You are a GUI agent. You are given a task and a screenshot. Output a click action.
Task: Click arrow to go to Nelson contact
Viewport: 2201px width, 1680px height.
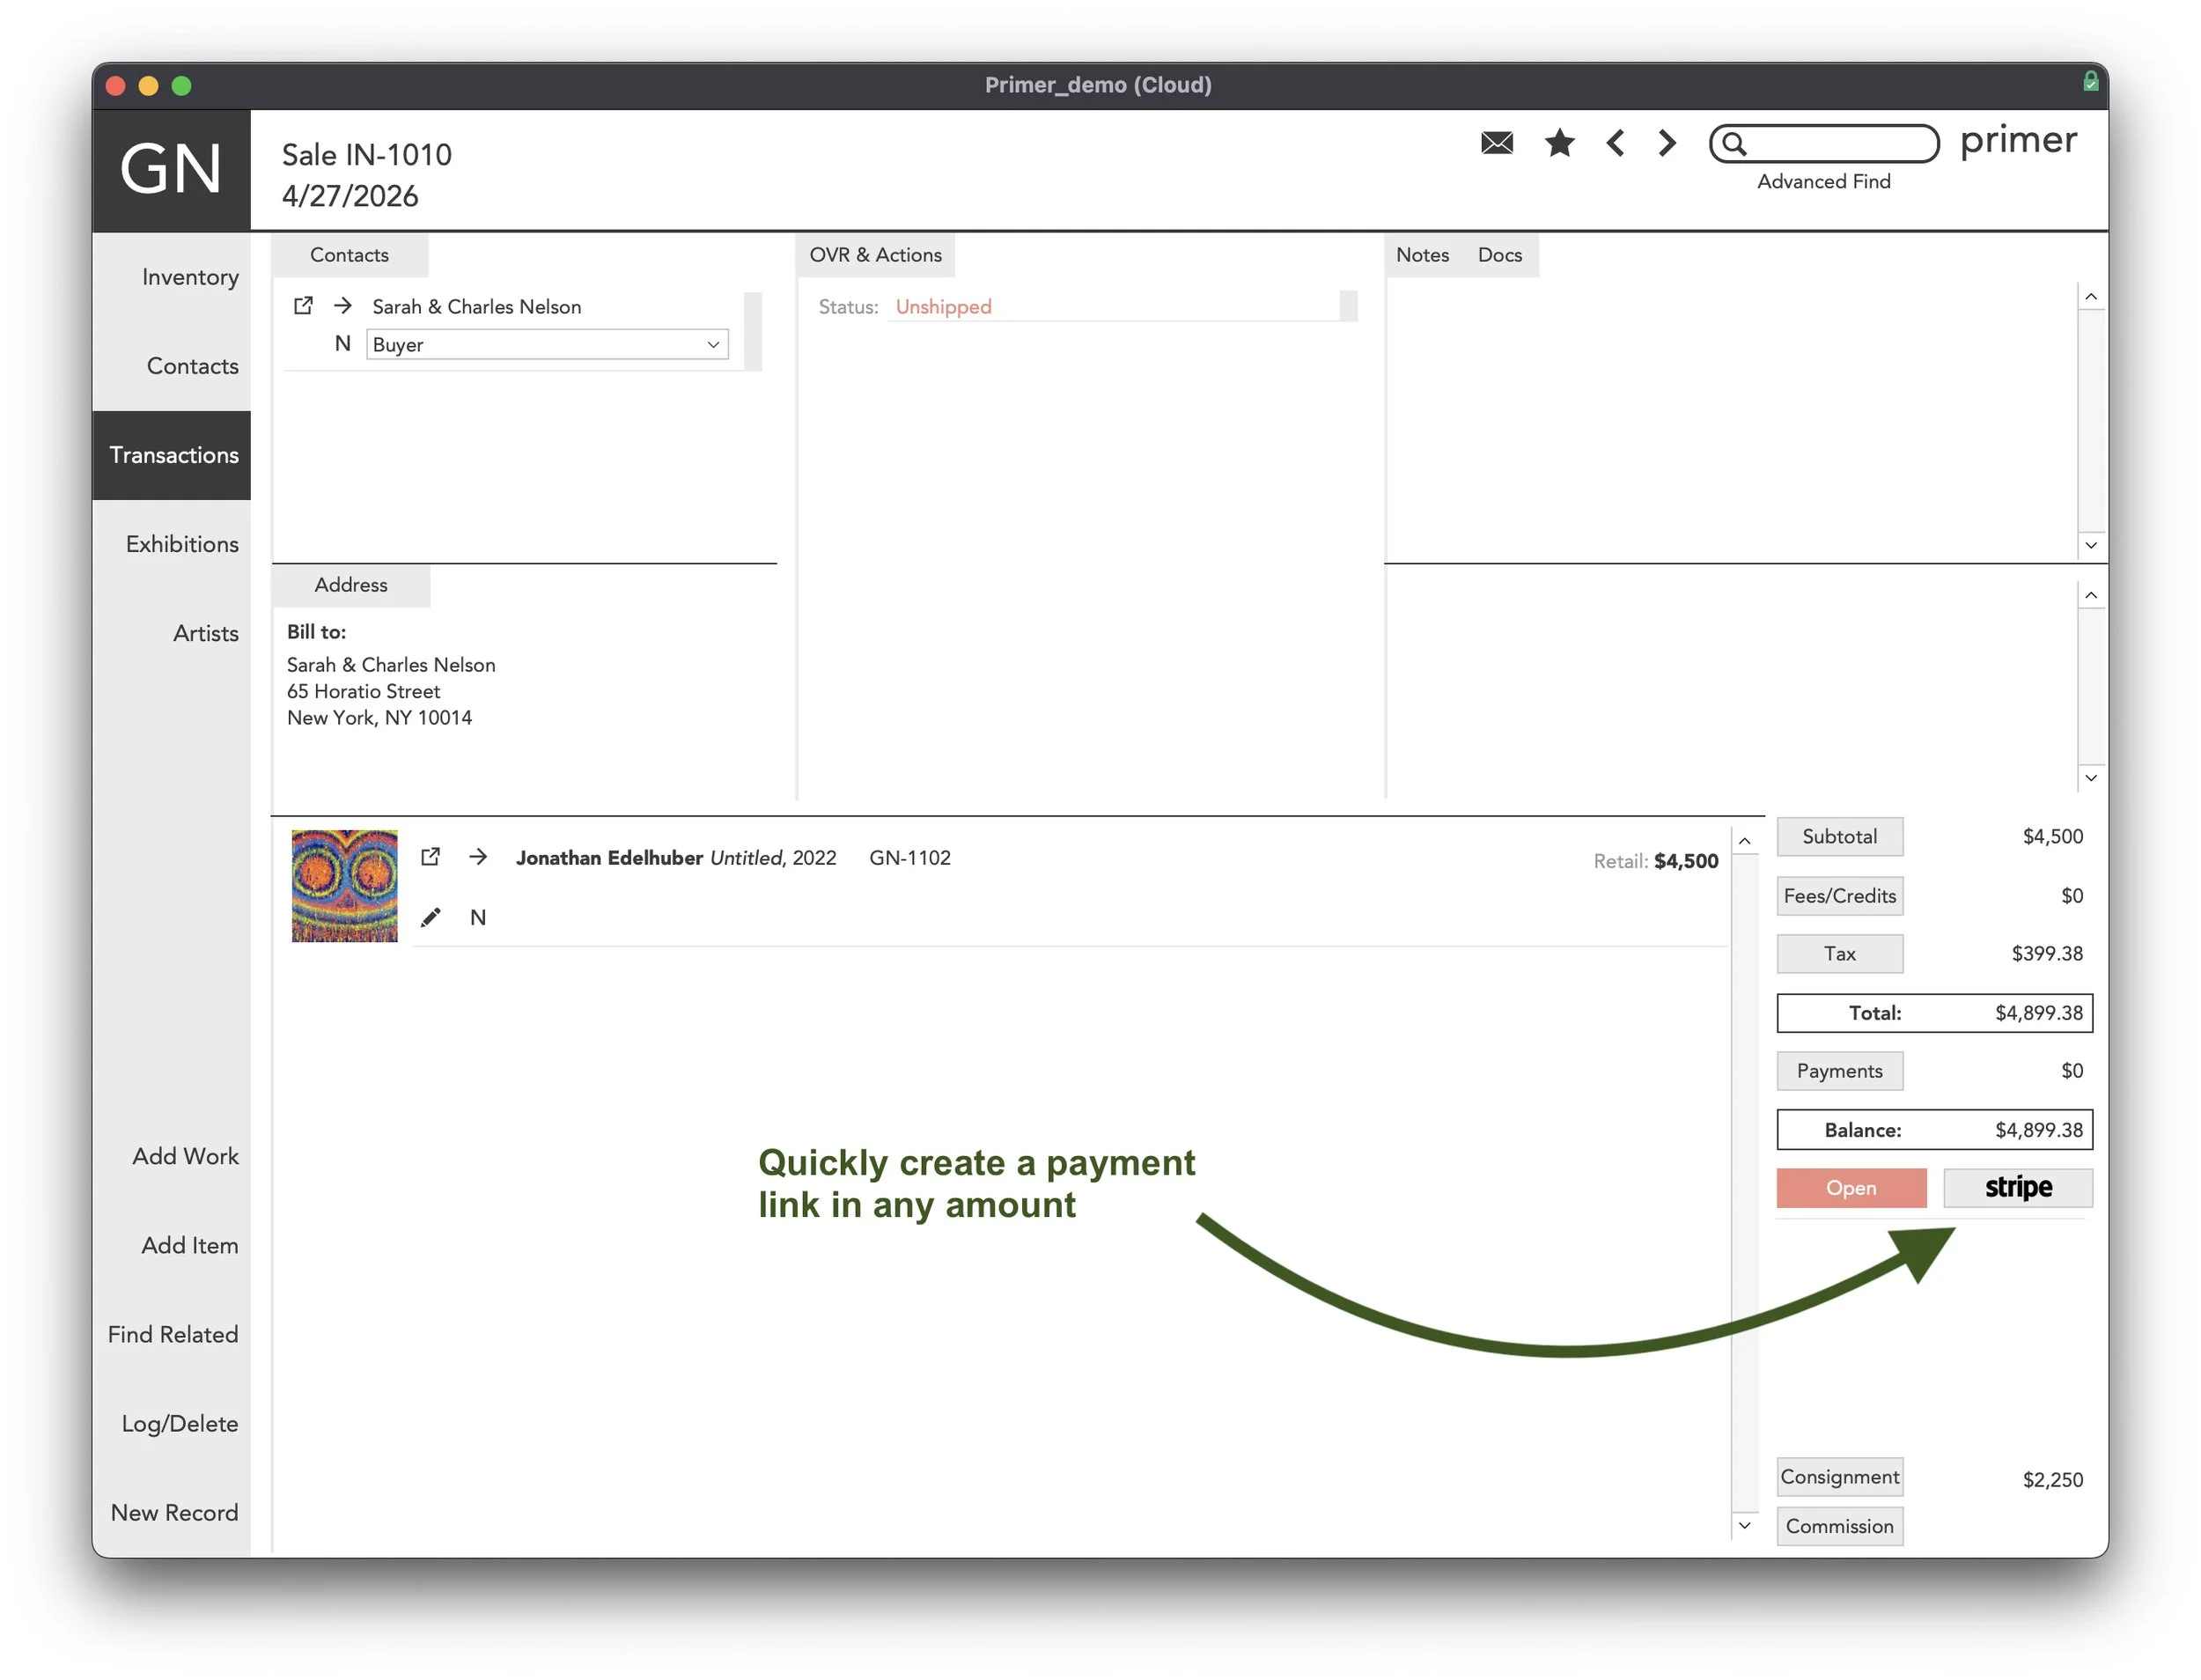click(343, 306)
